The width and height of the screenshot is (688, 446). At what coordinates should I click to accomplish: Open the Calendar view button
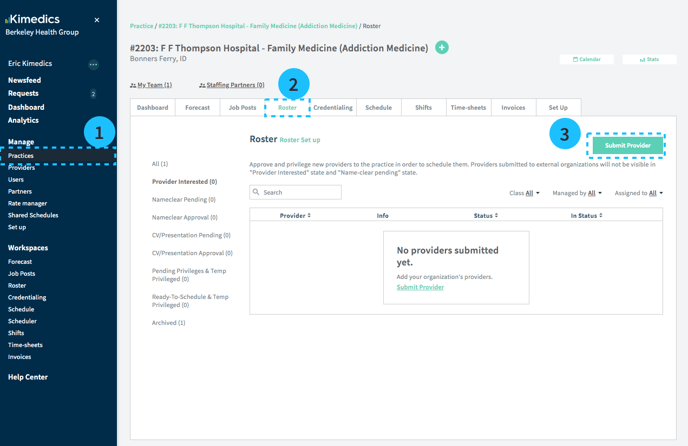[x=587, y=59]
